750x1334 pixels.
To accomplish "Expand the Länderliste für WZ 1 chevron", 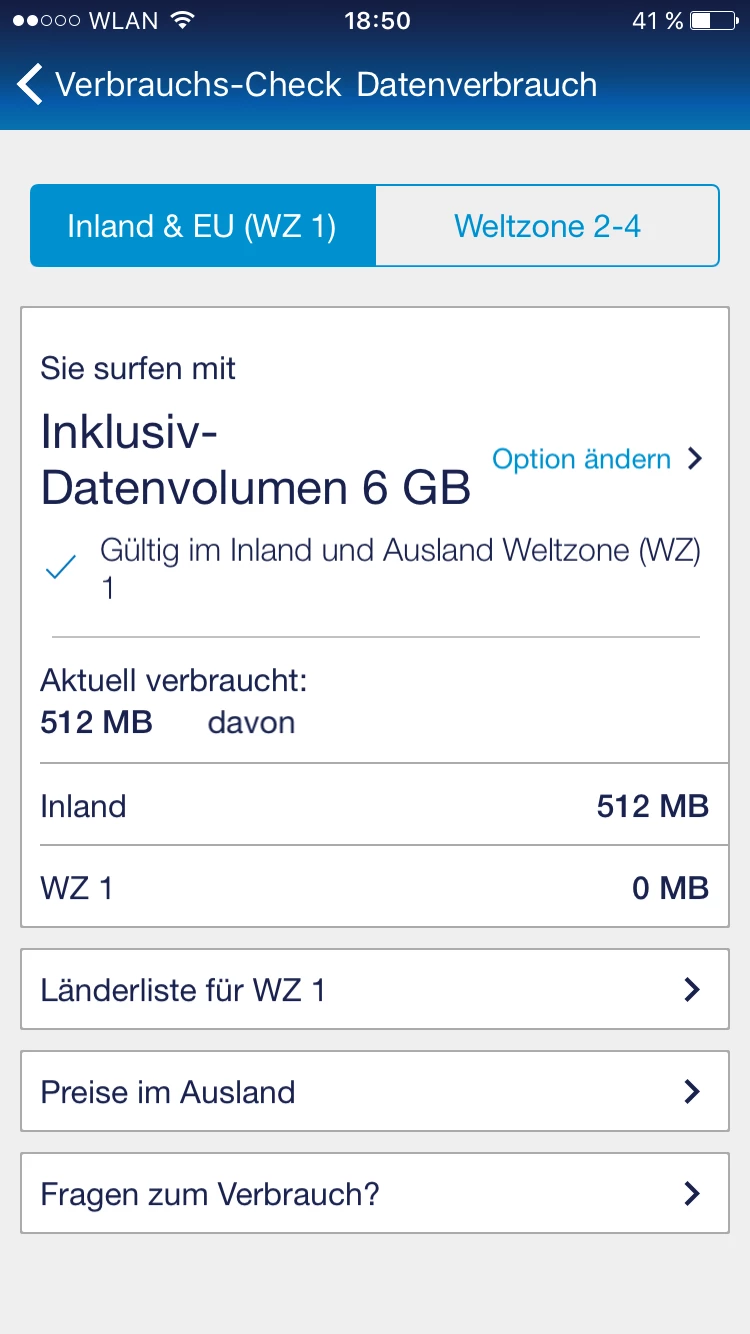I will tap(691, 990).
